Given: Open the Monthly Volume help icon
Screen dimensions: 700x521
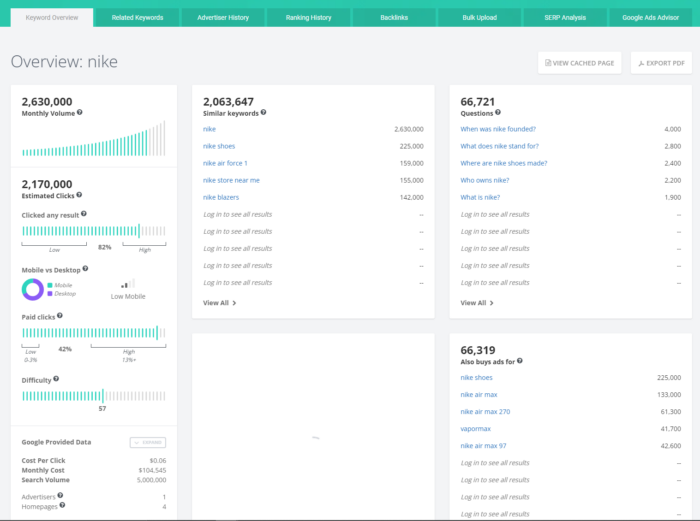Looking at the screenshot, I should (x=79, y=113).
